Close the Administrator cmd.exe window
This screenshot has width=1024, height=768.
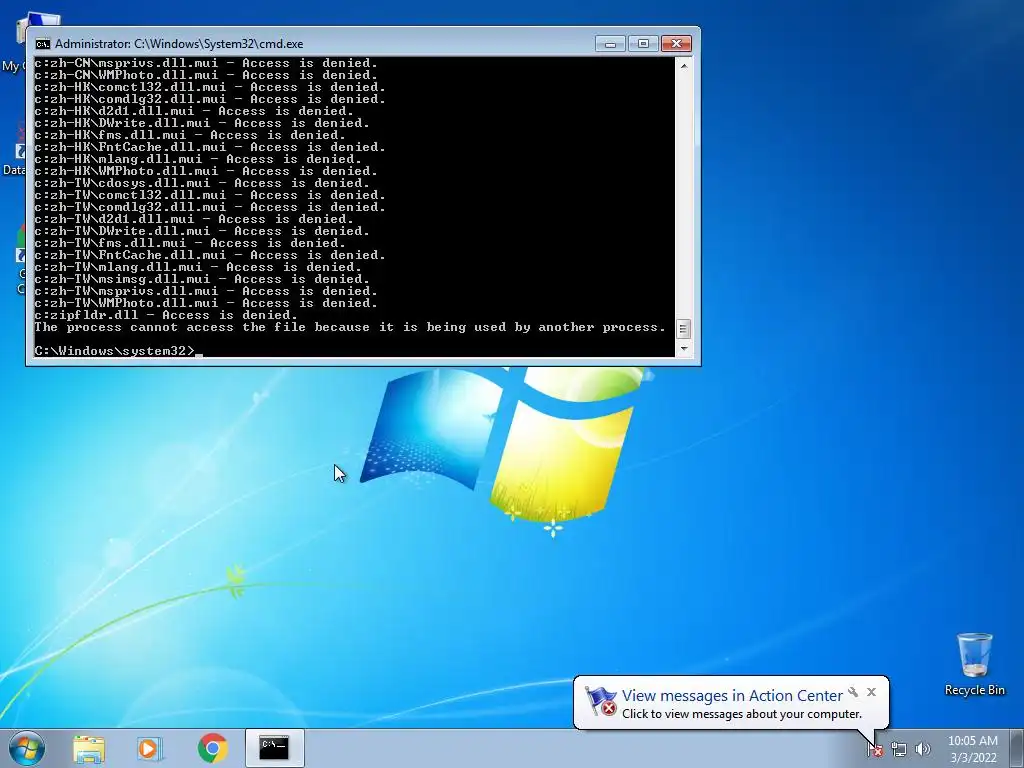click(676, 44)
